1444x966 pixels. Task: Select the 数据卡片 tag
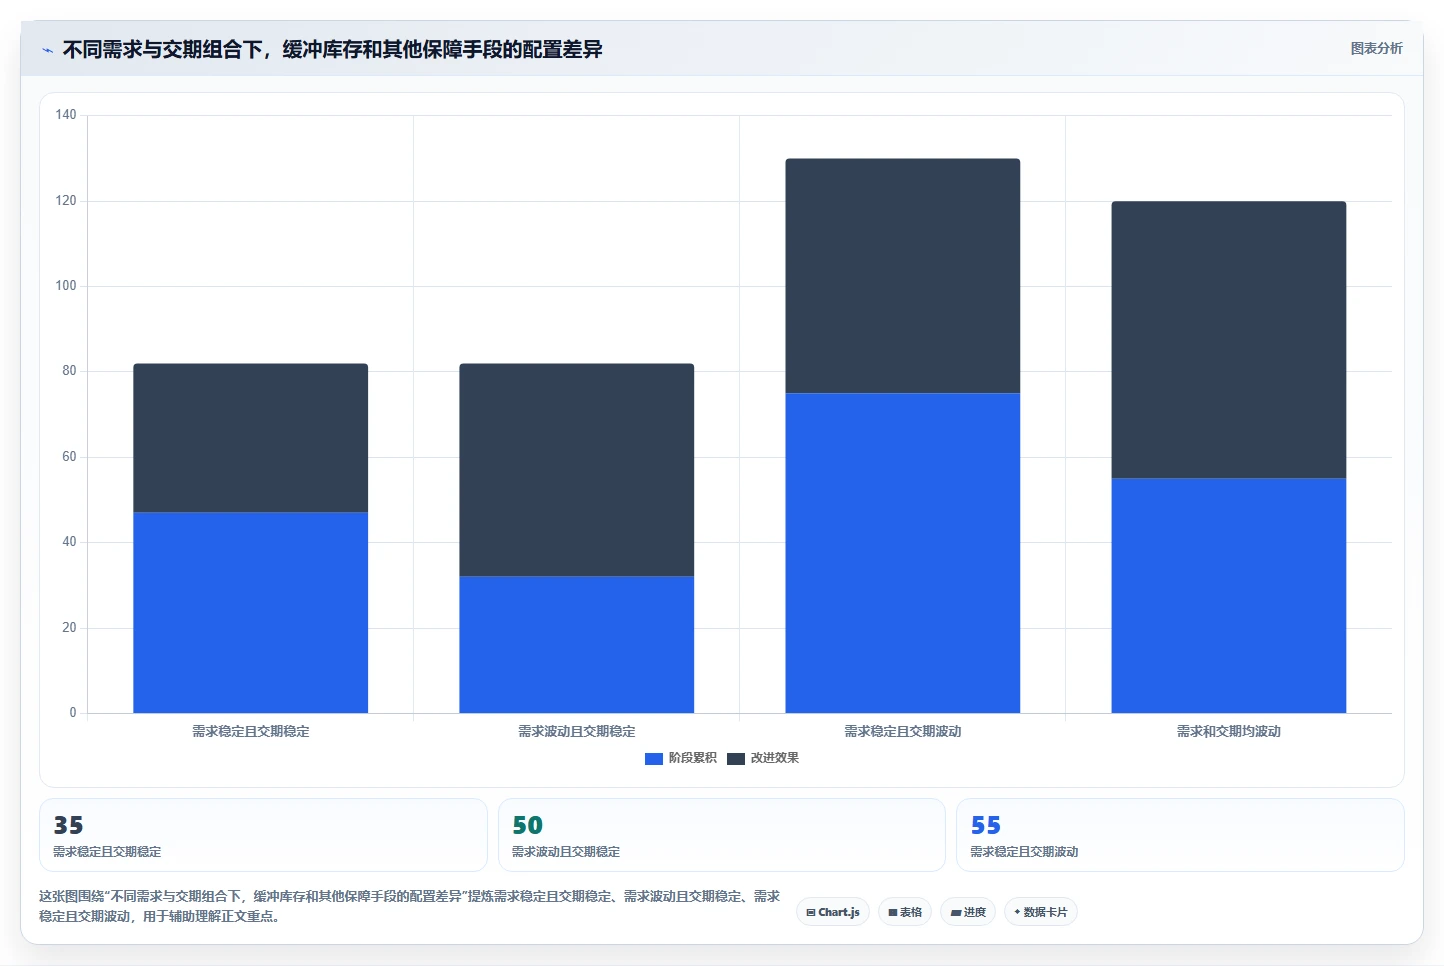(x=1040, y=912)
